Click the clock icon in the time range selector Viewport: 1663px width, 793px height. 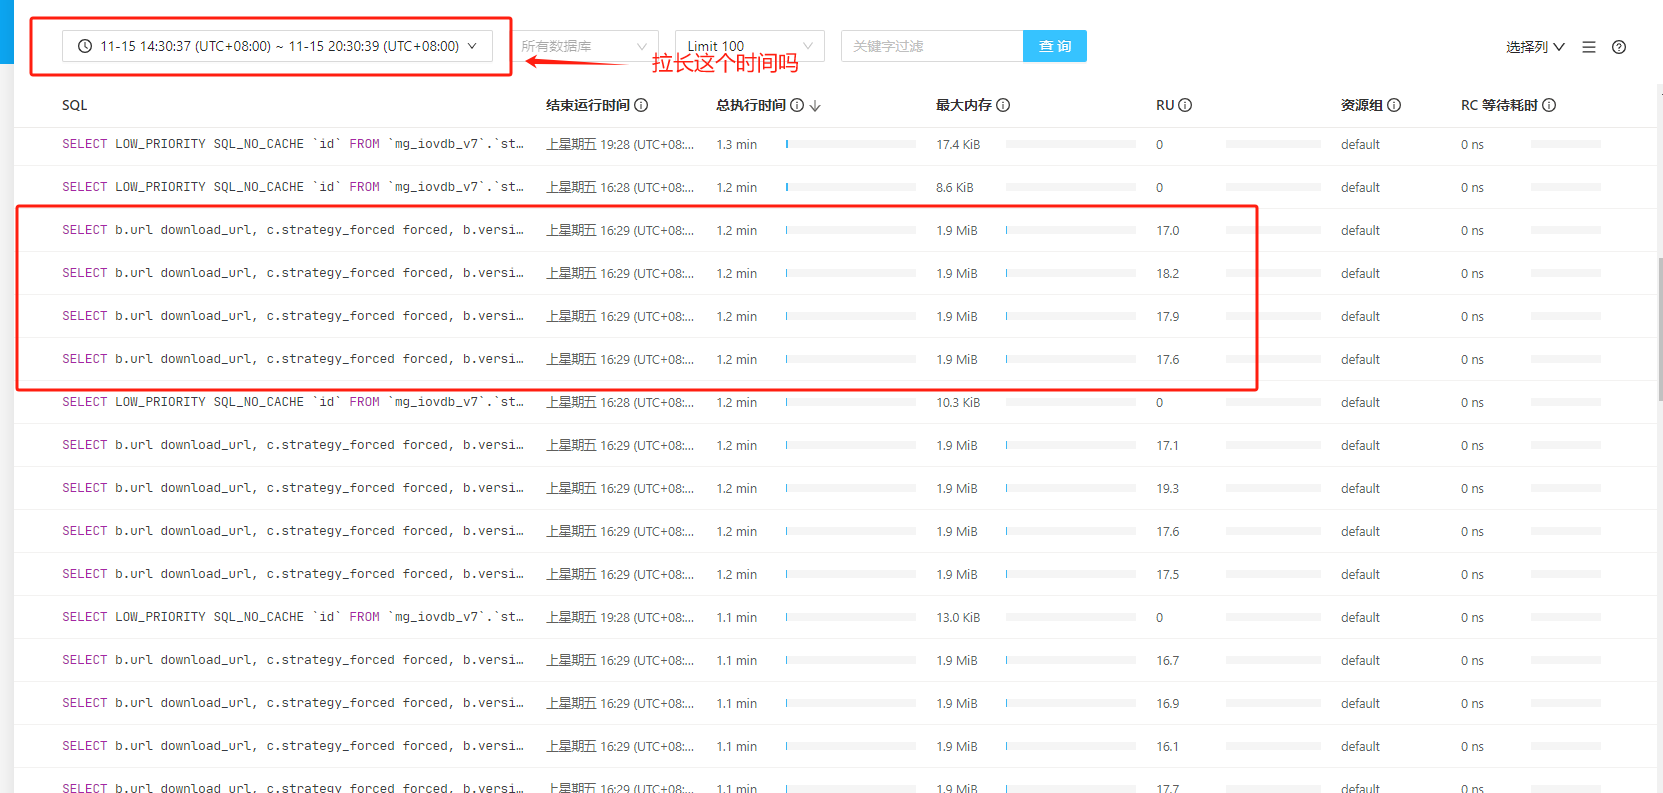85,46
